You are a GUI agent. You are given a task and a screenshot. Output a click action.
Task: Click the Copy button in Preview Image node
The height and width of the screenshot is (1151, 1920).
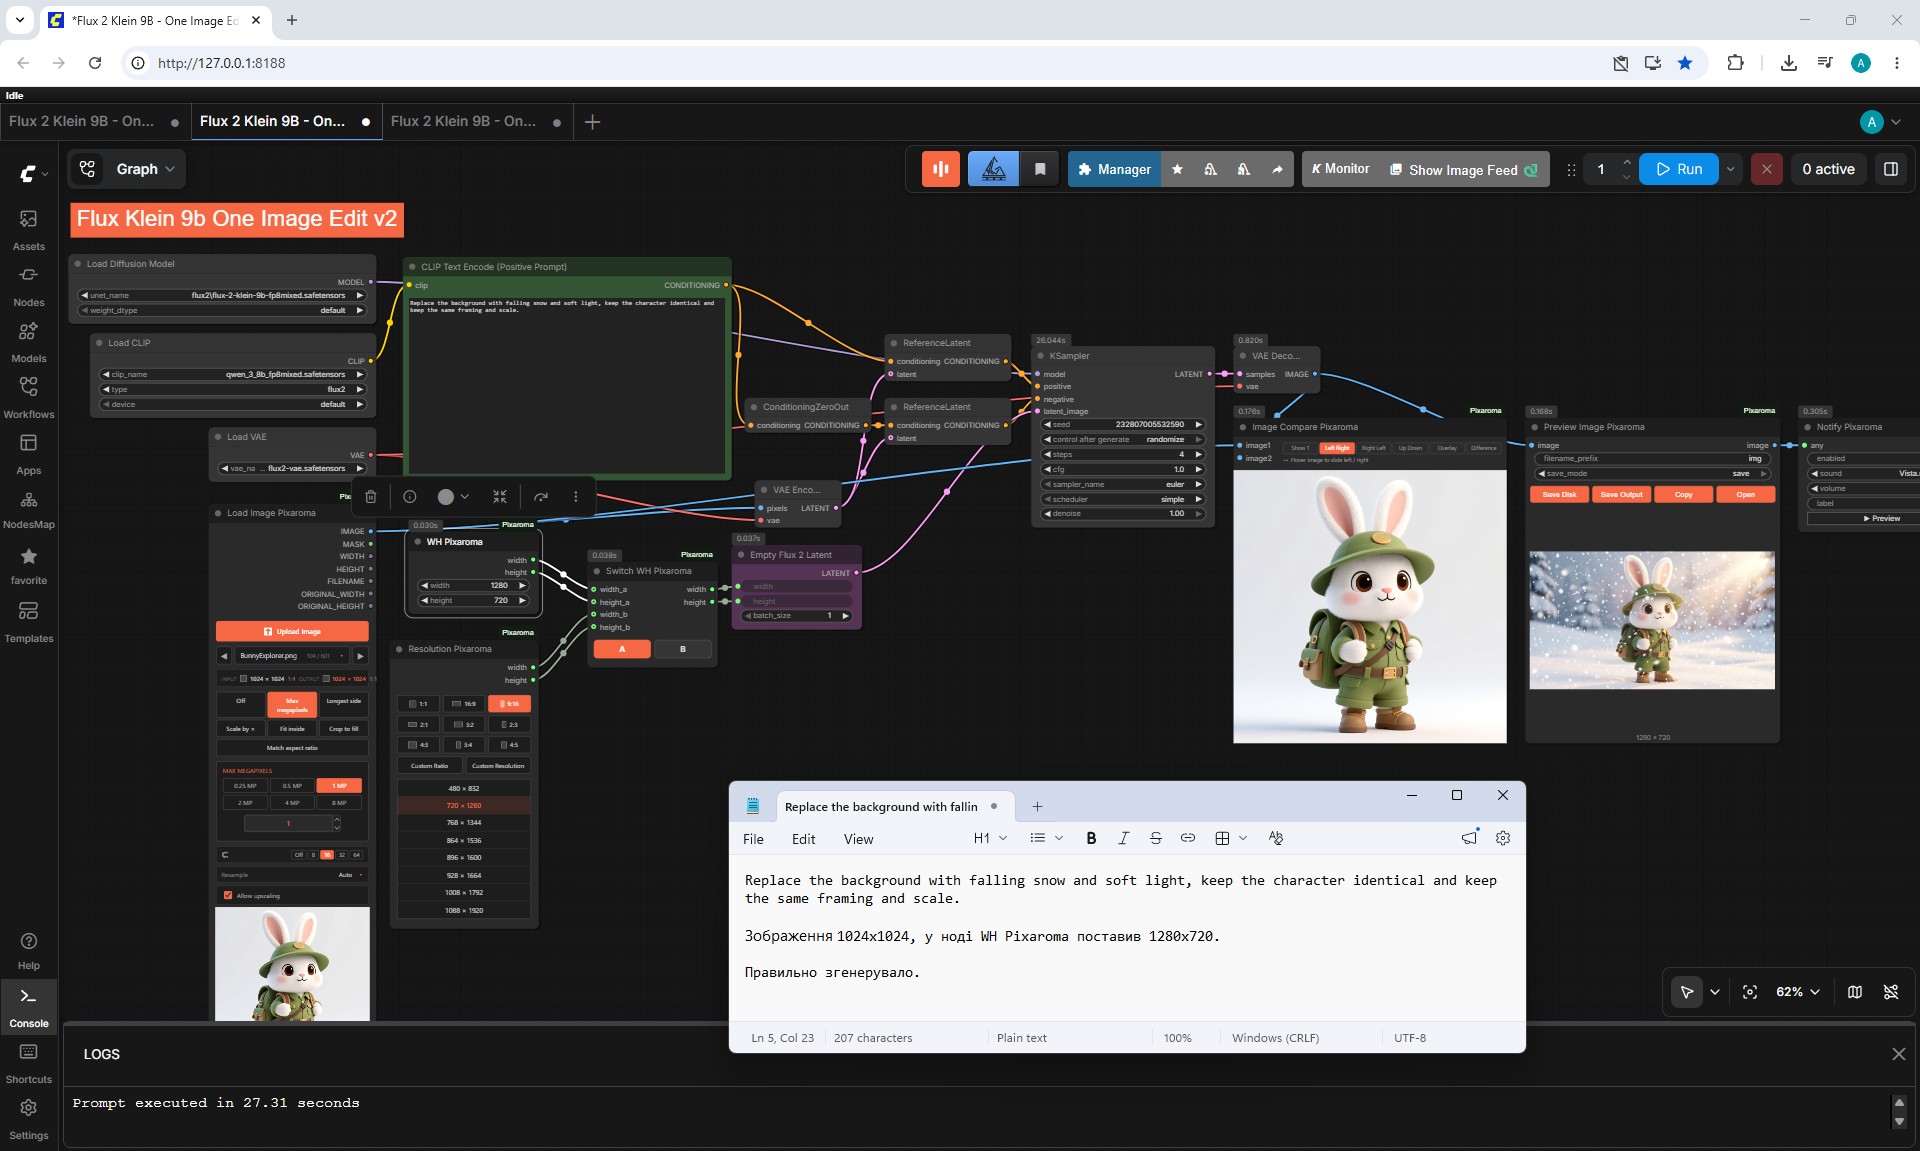1684,494
